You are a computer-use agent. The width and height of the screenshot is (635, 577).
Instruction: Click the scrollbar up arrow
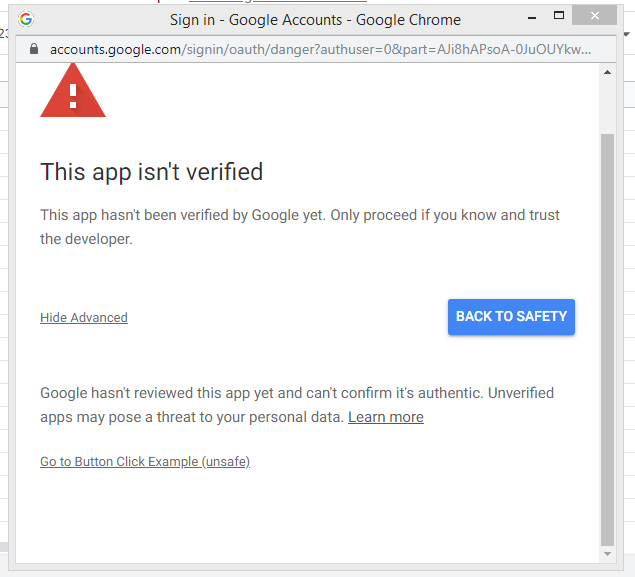607,73
